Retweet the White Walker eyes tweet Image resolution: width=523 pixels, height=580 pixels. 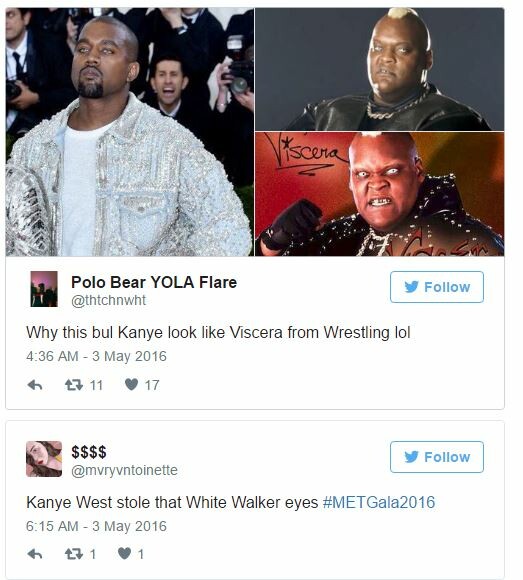(74, 554)
